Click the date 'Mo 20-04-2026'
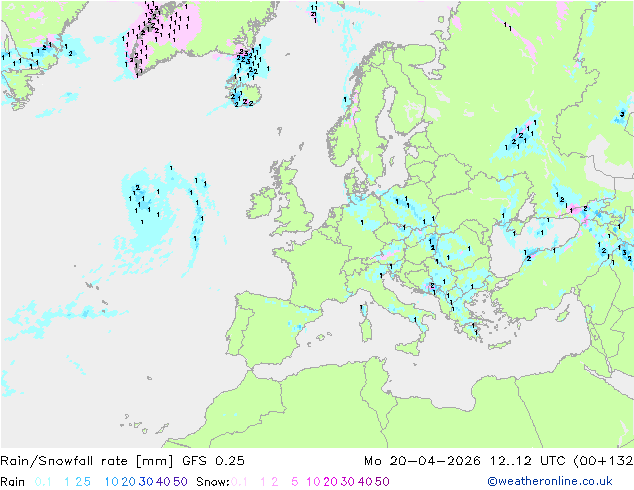 click(422, 460)
